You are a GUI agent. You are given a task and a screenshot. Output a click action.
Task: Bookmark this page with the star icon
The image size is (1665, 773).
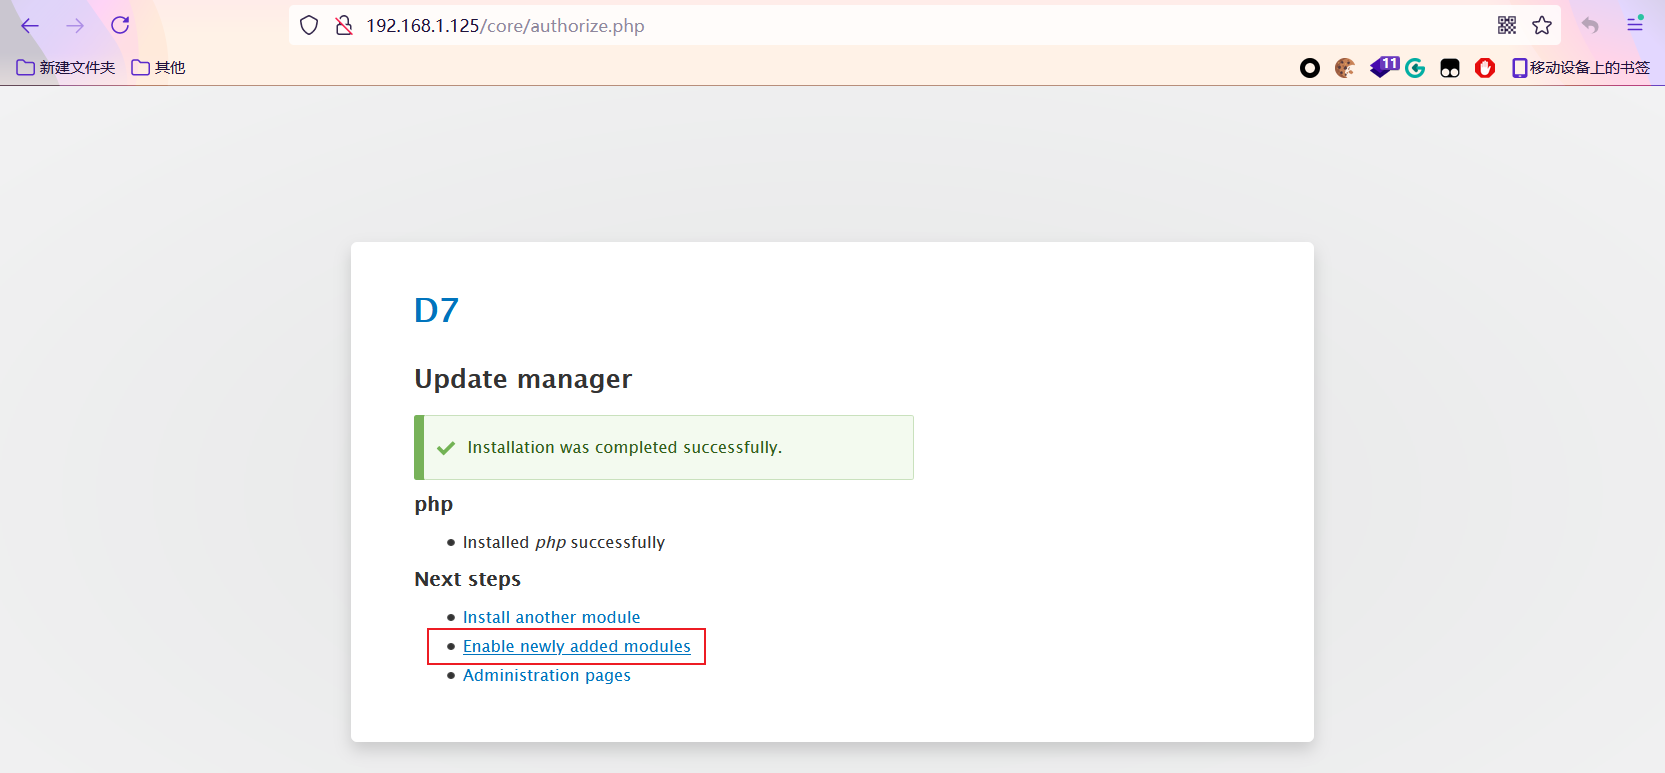pos(1542,26)
